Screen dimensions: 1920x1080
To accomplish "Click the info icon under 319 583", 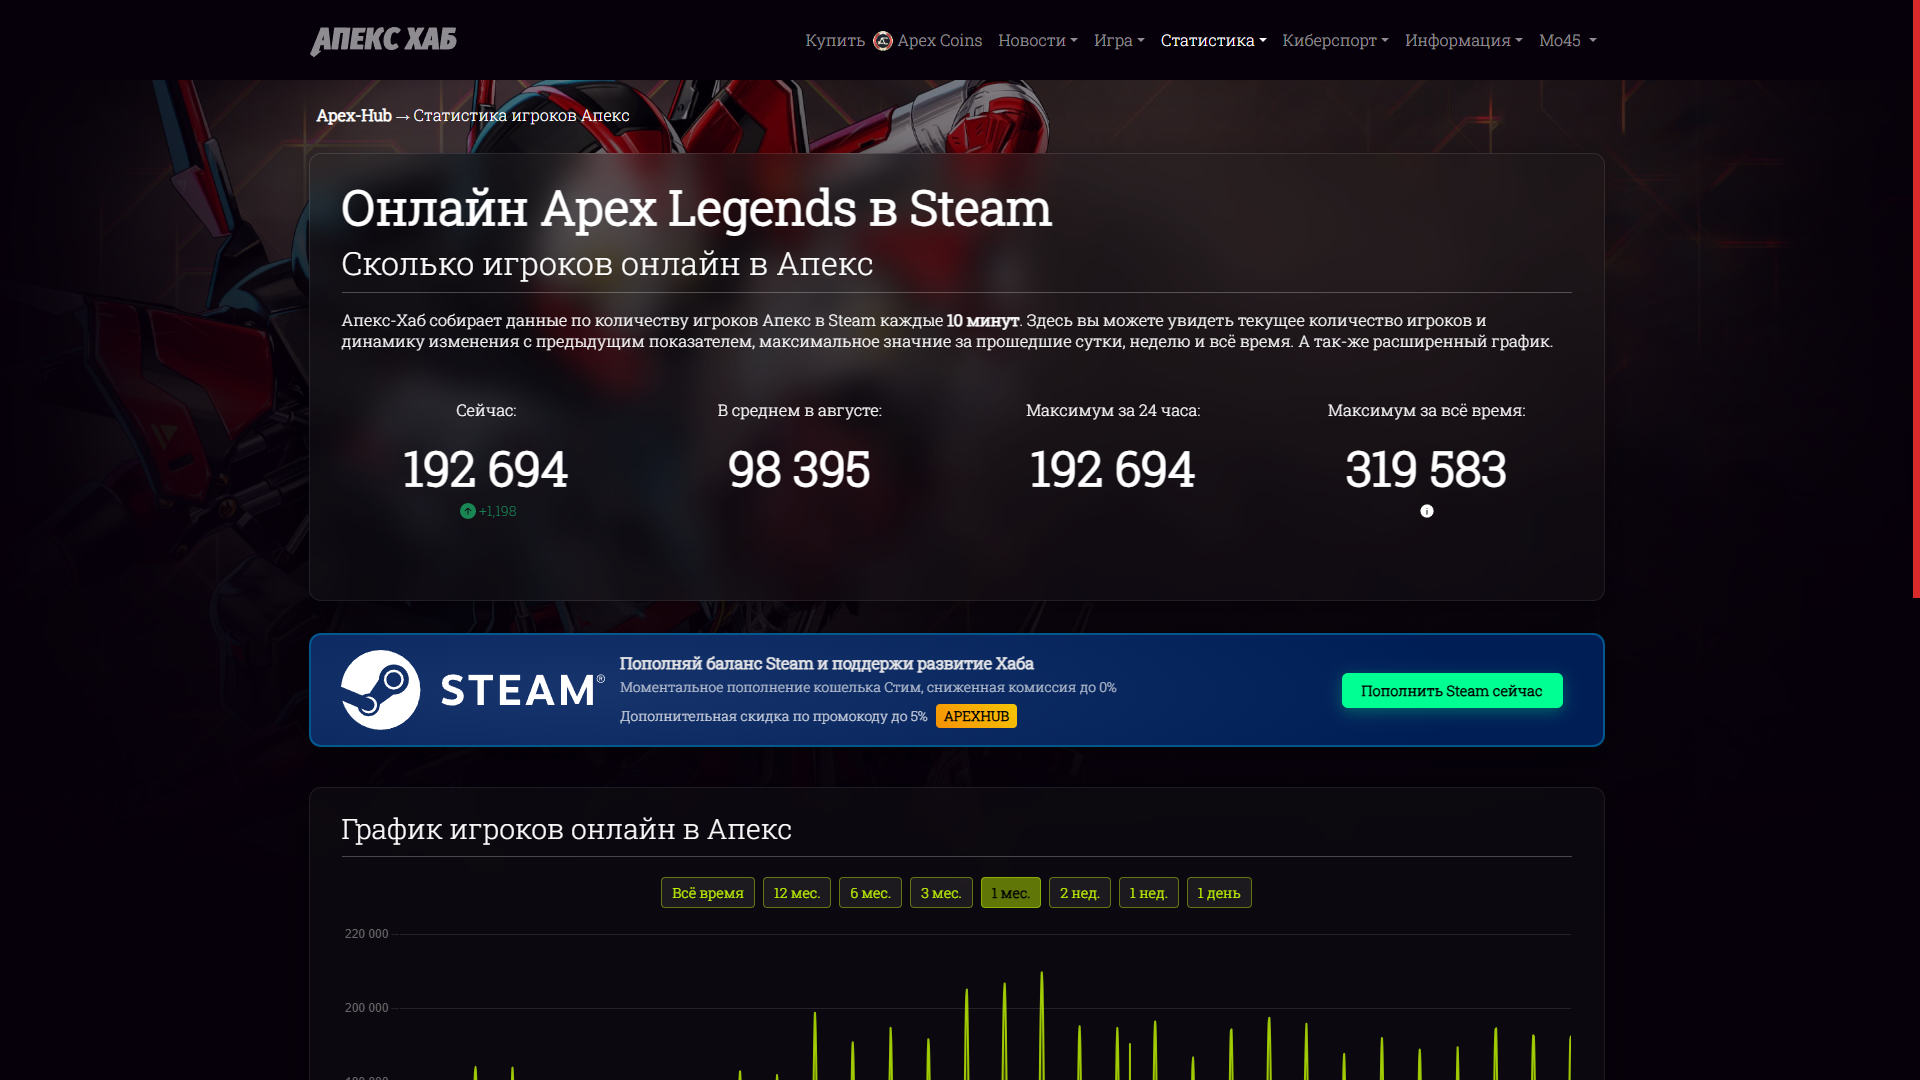I will pyautogui.click(x=1426, y=511).
